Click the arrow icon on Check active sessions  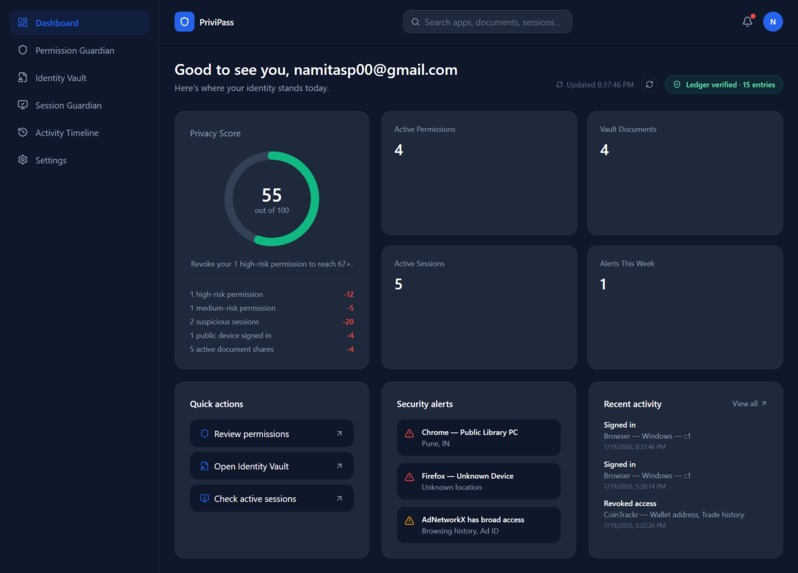click(x=339, y=498)
